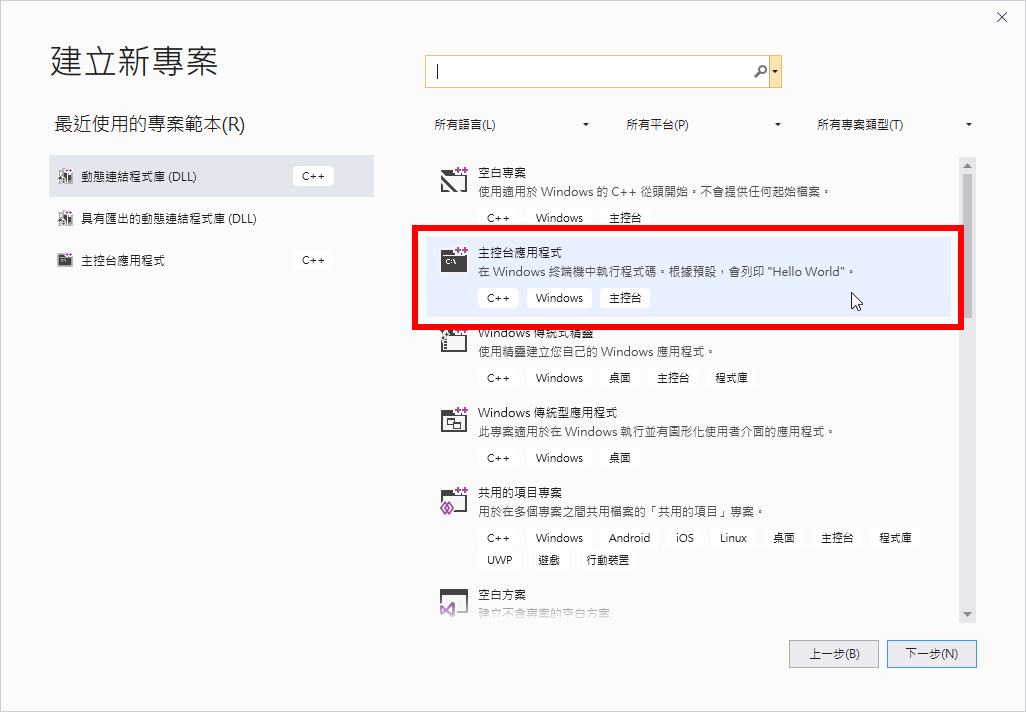
Task: Click the template list scrollbar thumb
Action: pyautogui.click(x=967, y=246)
